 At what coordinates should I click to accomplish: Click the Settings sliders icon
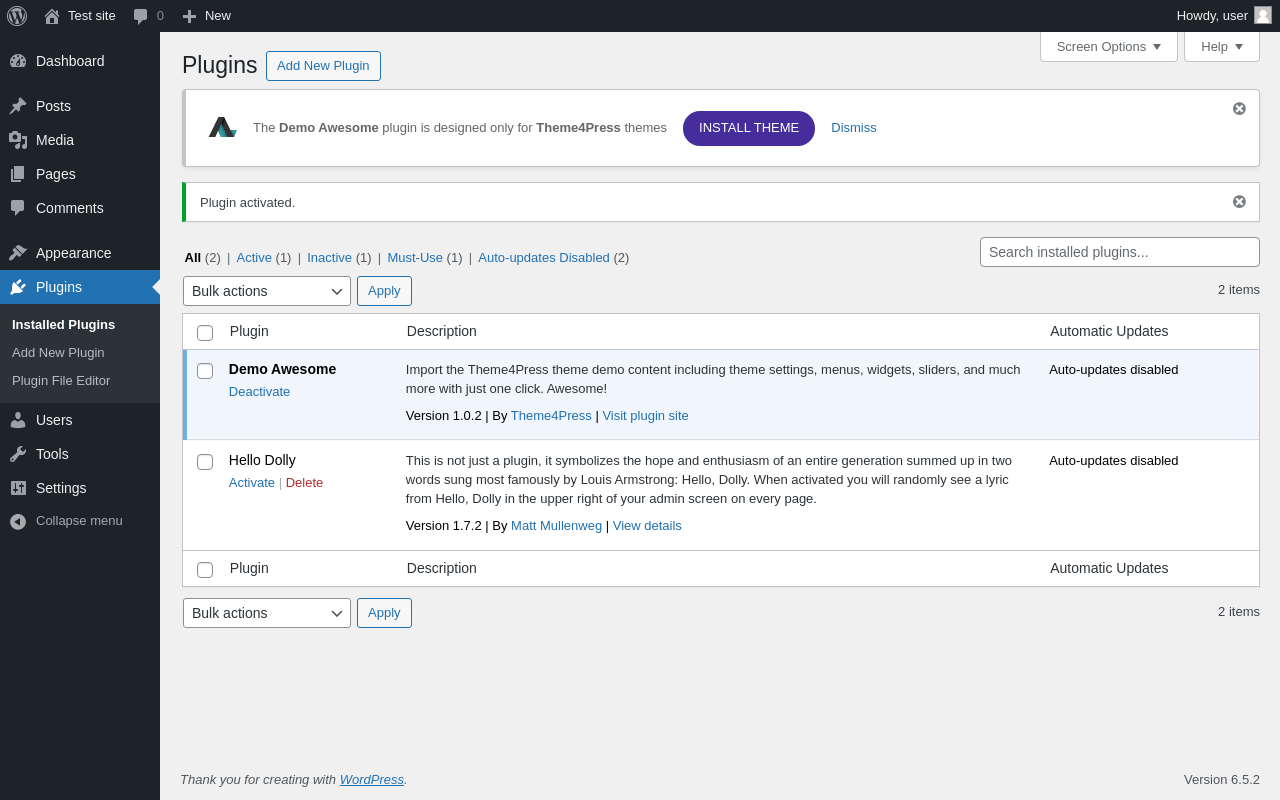[x=18, y=488]
